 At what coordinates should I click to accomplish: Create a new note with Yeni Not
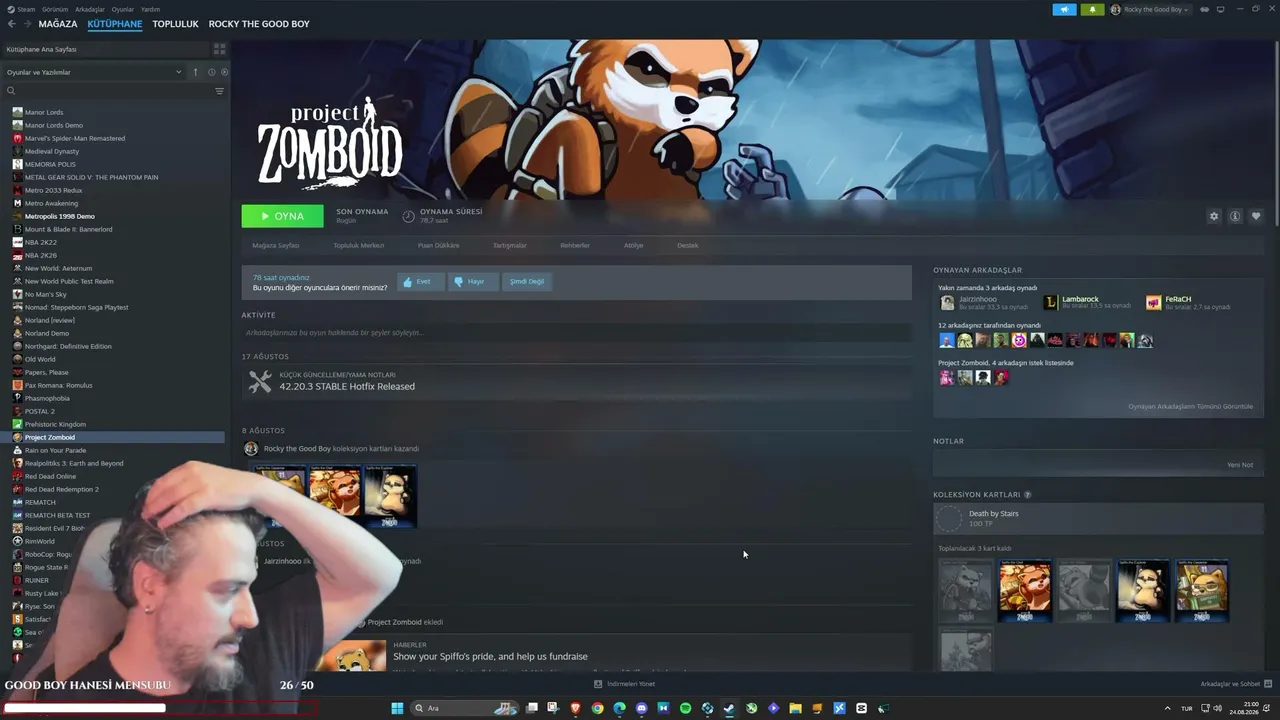(x=1240, y=465)
